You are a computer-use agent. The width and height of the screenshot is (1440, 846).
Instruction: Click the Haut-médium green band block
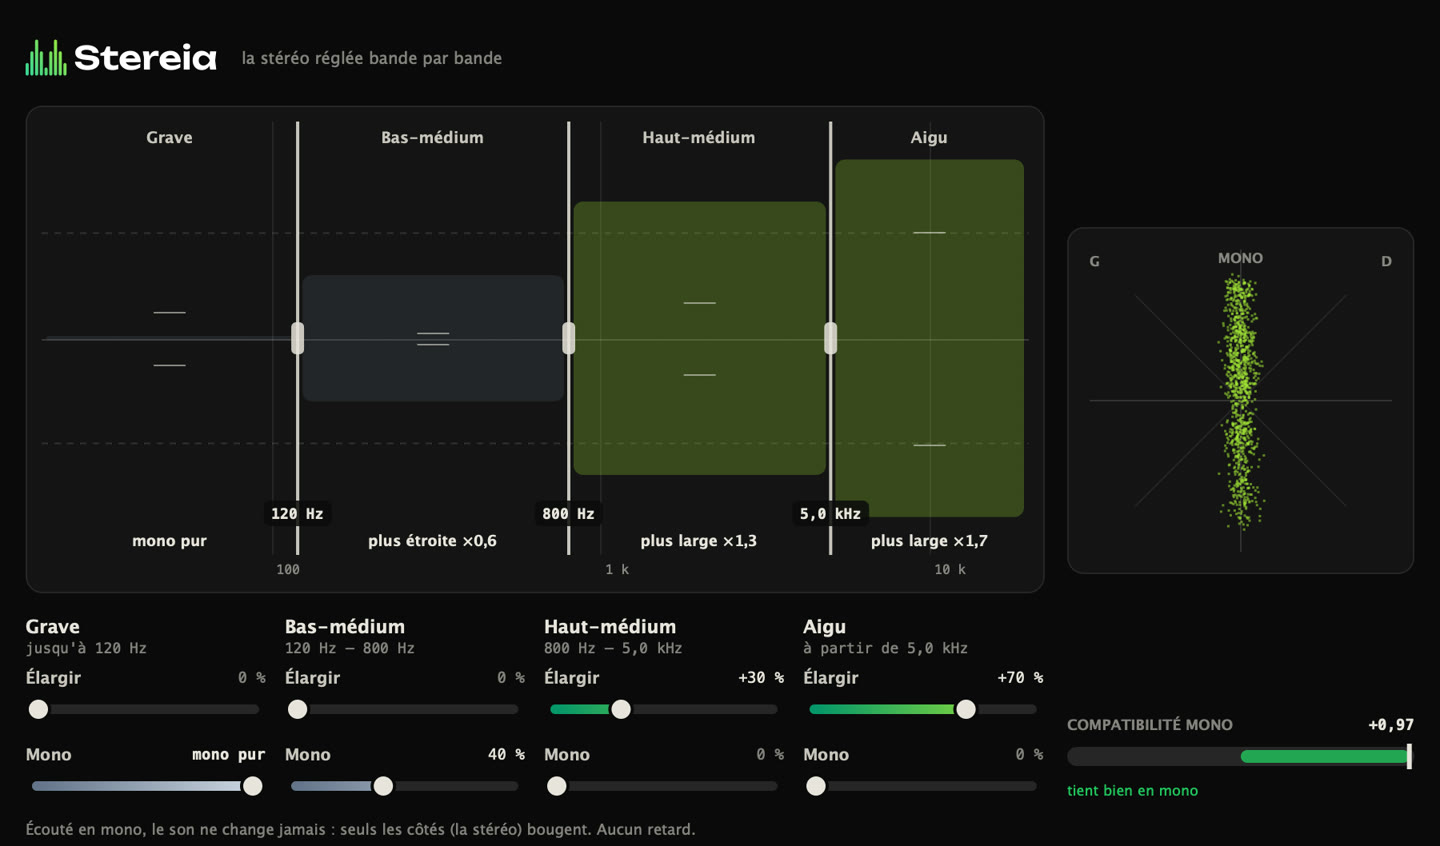(700, 338)
